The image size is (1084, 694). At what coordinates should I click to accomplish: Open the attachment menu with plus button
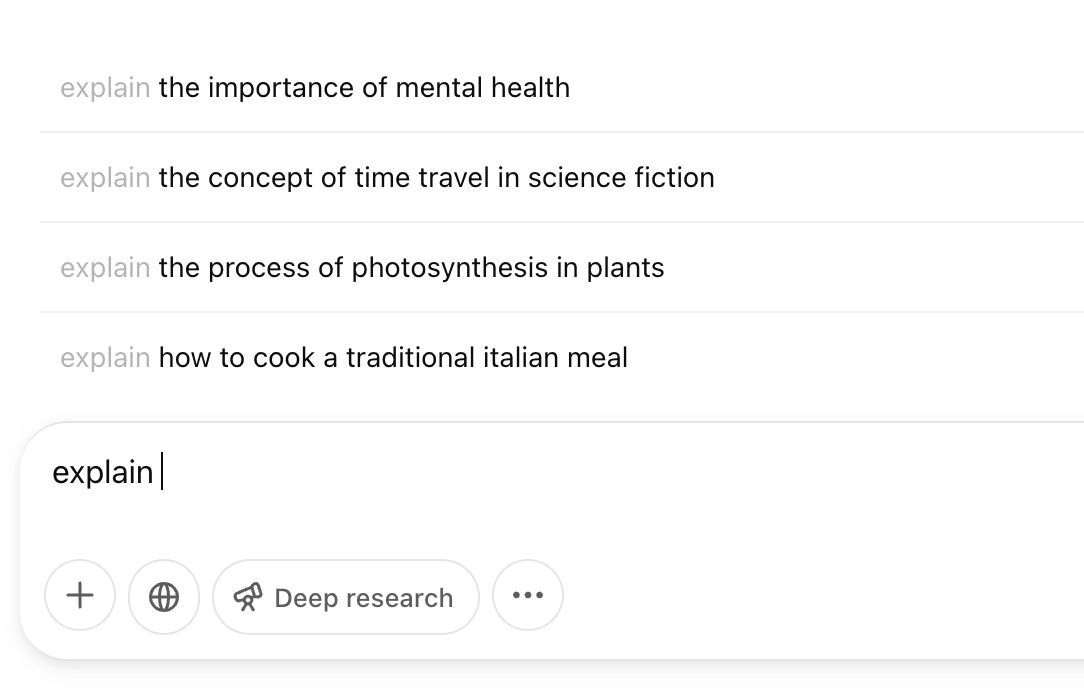pyautogui.click(x=80, y=597)
